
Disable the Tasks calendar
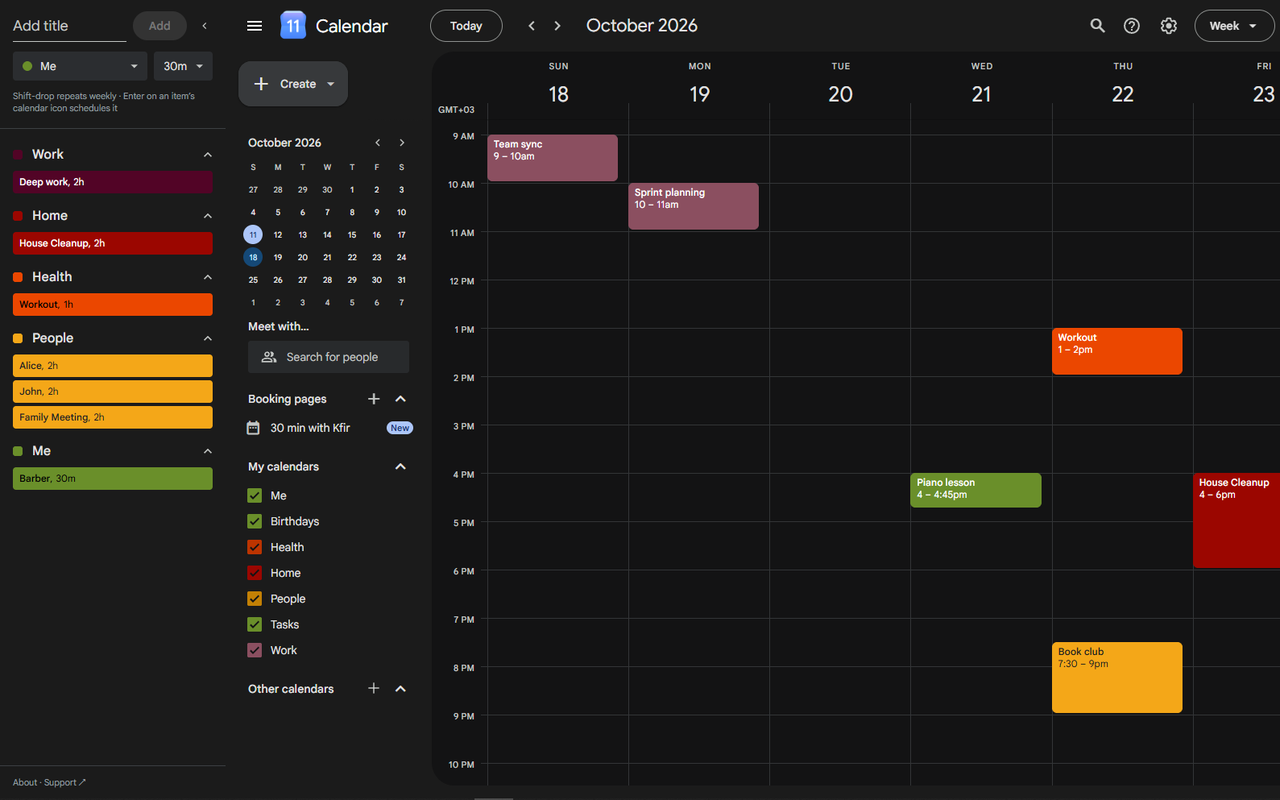point(254,625)
